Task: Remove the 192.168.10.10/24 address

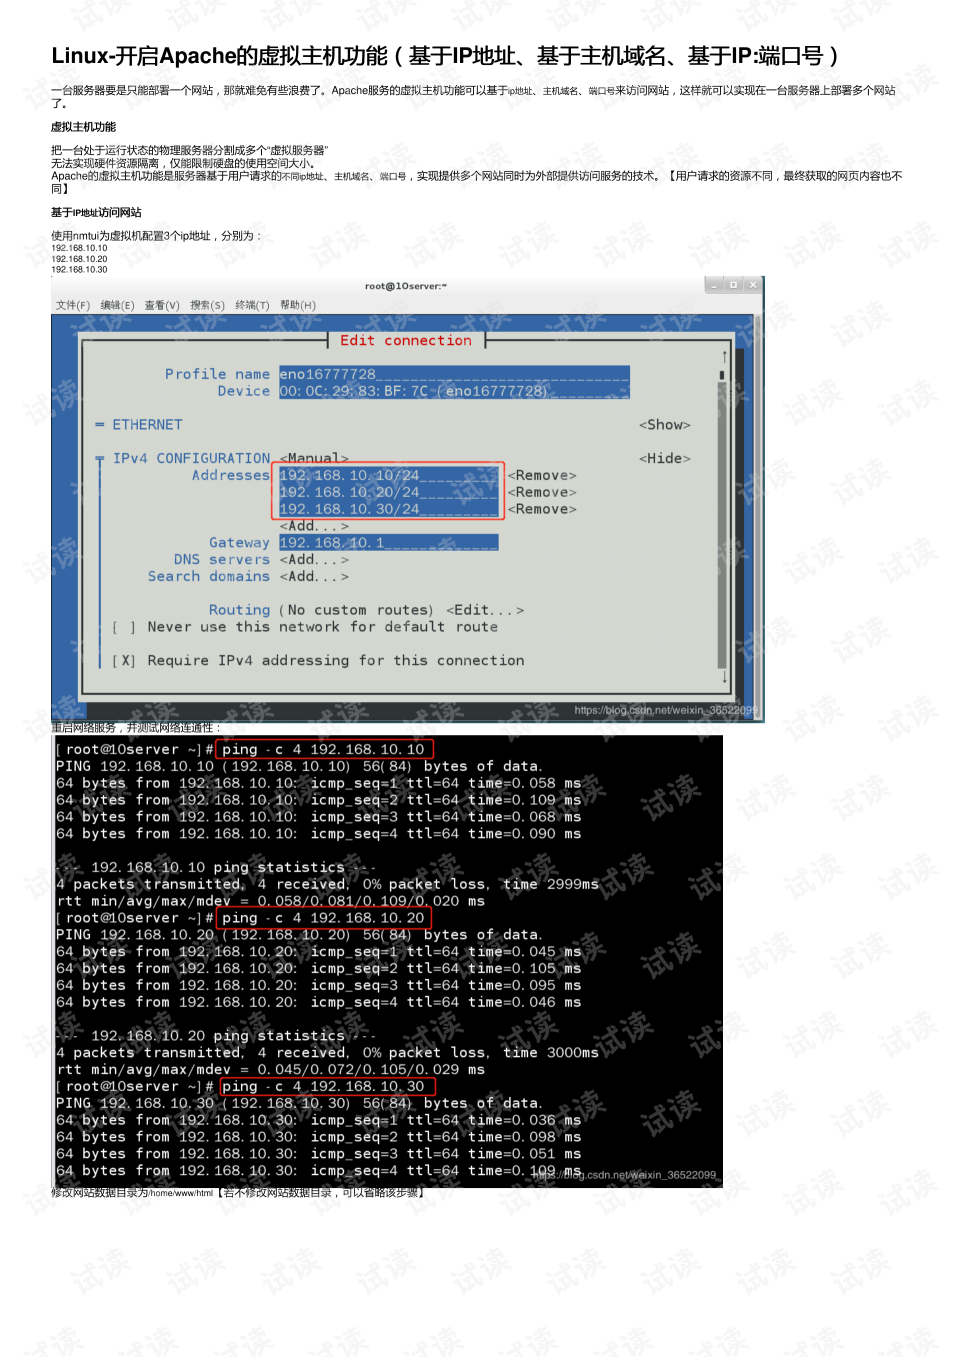Action: 542,476
